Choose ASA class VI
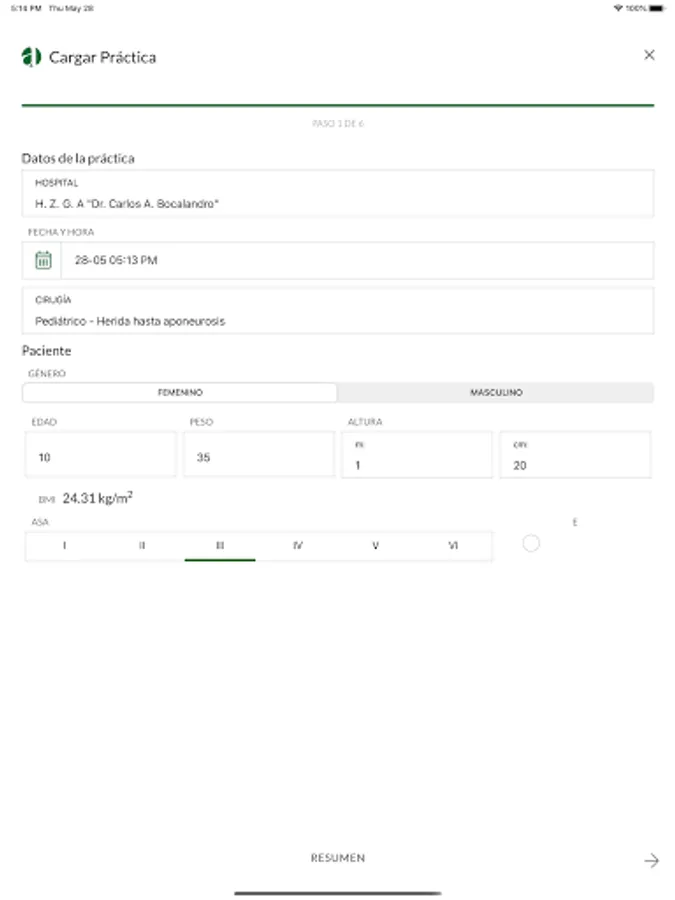Screen dimensions: 675x900 [453, 546]
